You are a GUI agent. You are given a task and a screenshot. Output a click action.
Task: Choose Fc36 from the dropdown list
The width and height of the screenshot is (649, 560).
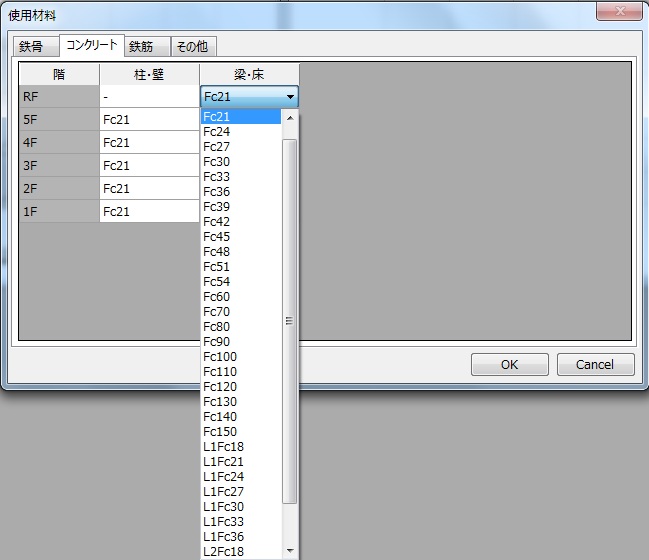241,192
